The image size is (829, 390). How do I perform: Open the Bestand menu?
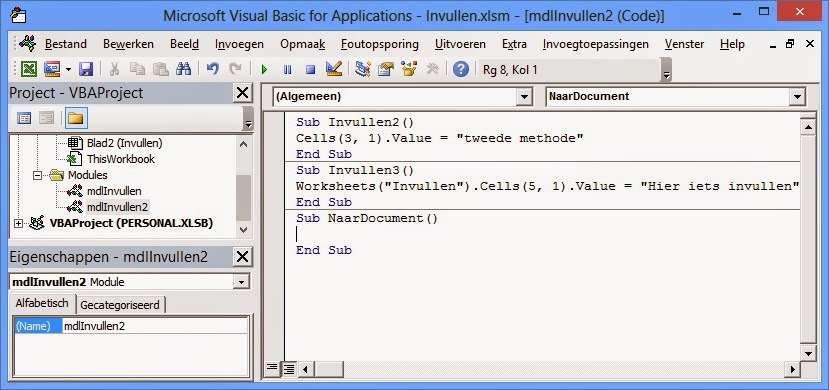tap(66, 44)
